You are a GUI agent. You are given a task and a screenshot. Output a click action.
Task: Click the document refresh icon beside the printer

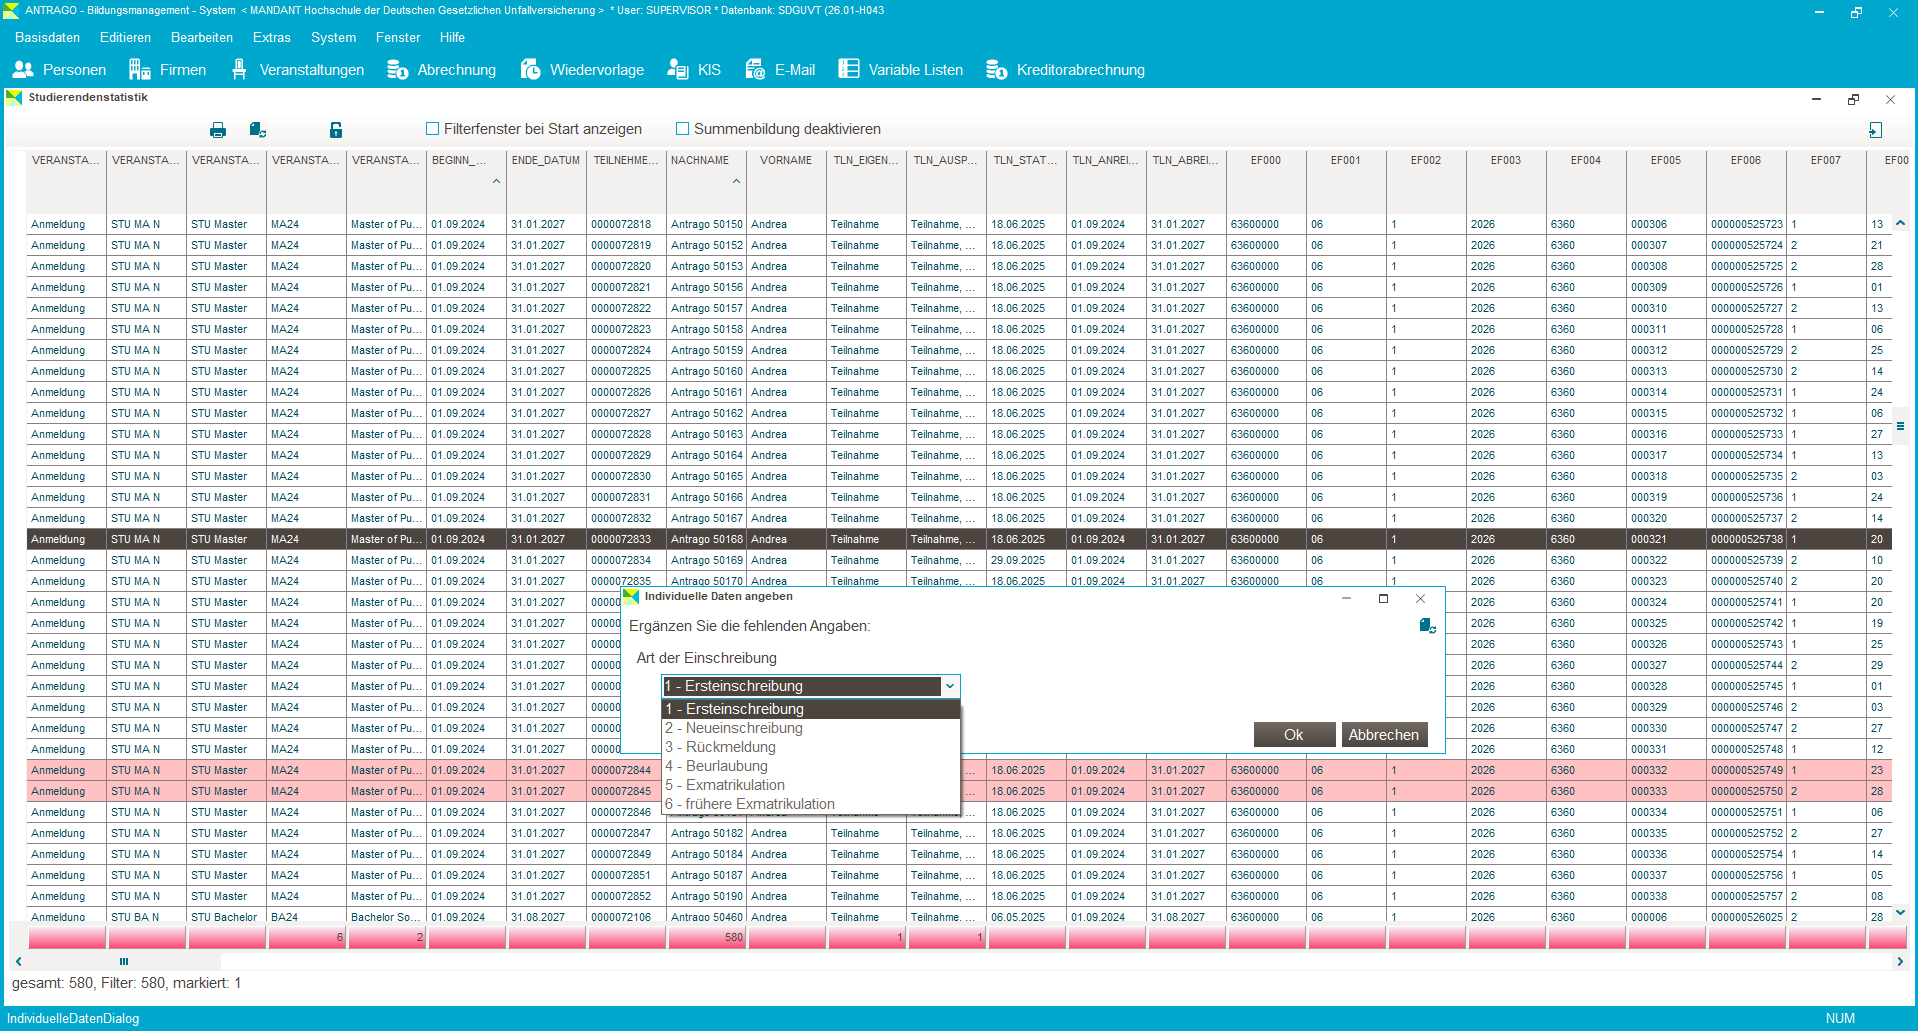[x=258, y=130]
